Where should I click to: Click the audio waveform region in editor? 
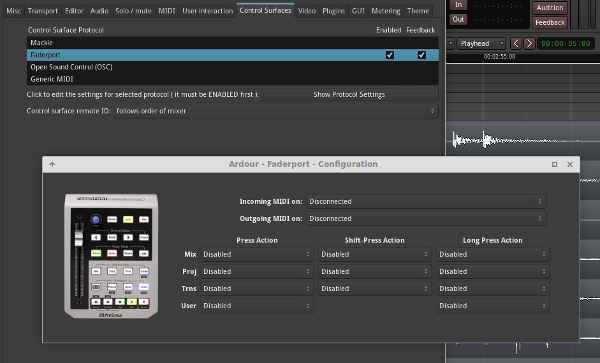click(523, 140)
